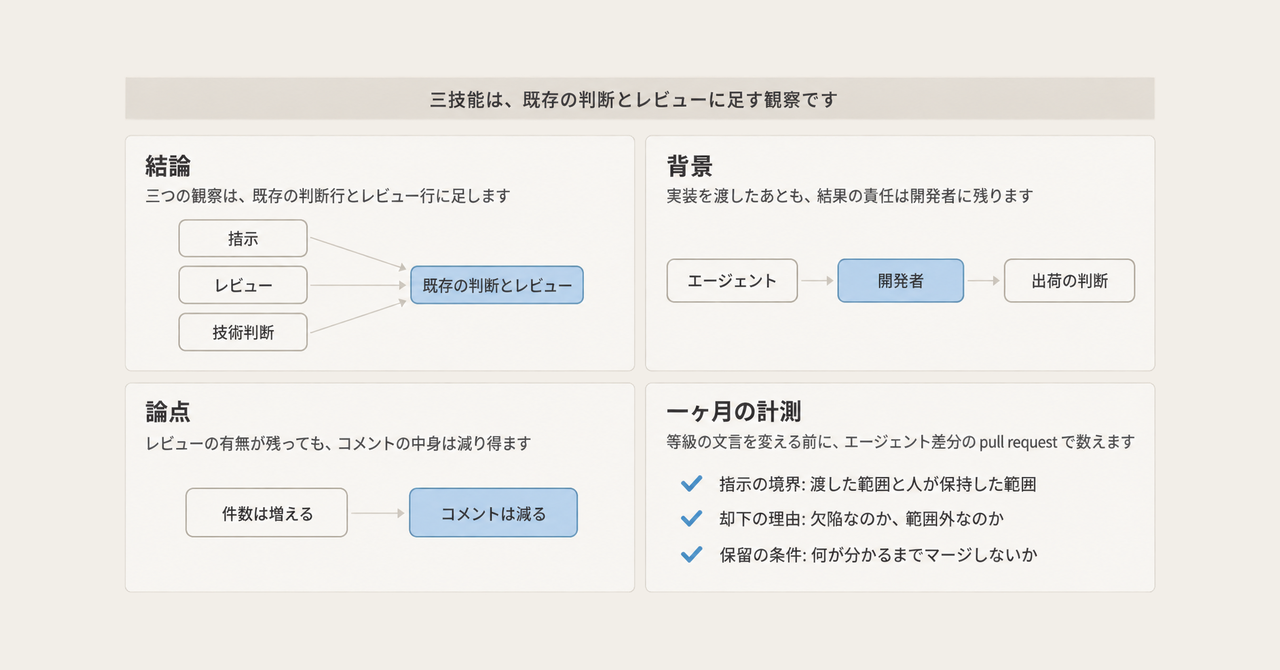Viewport: 1280px width, 670px height.
Task: Click the text 保留の条件: 何が分かるまでマージしないか
Action: coord(878,554)
